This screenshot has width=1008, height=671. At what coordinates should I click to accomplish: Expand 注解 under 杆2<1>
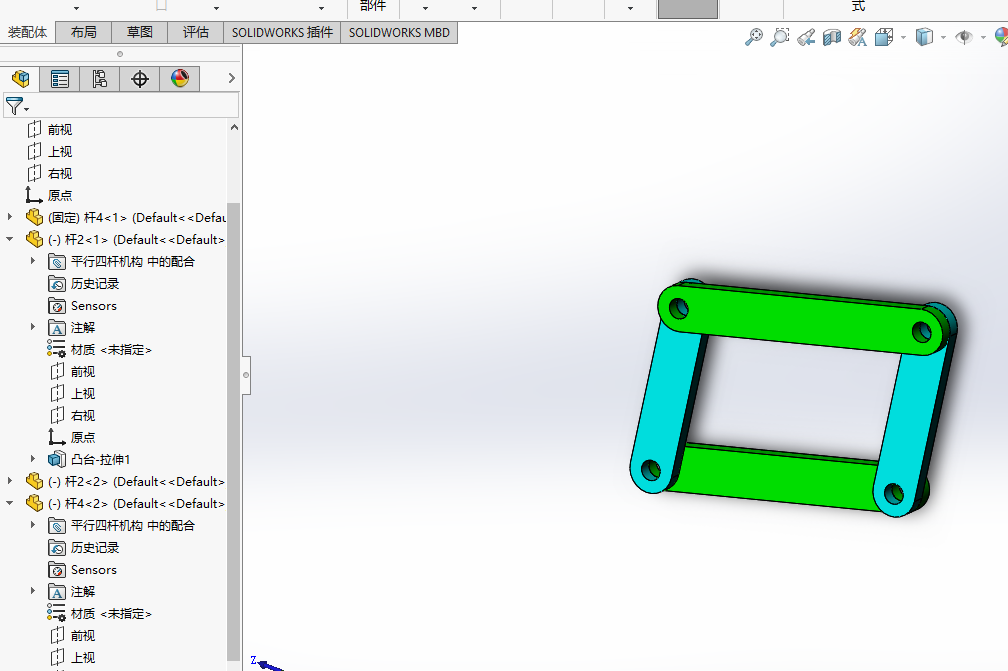(x=33, y=327)
